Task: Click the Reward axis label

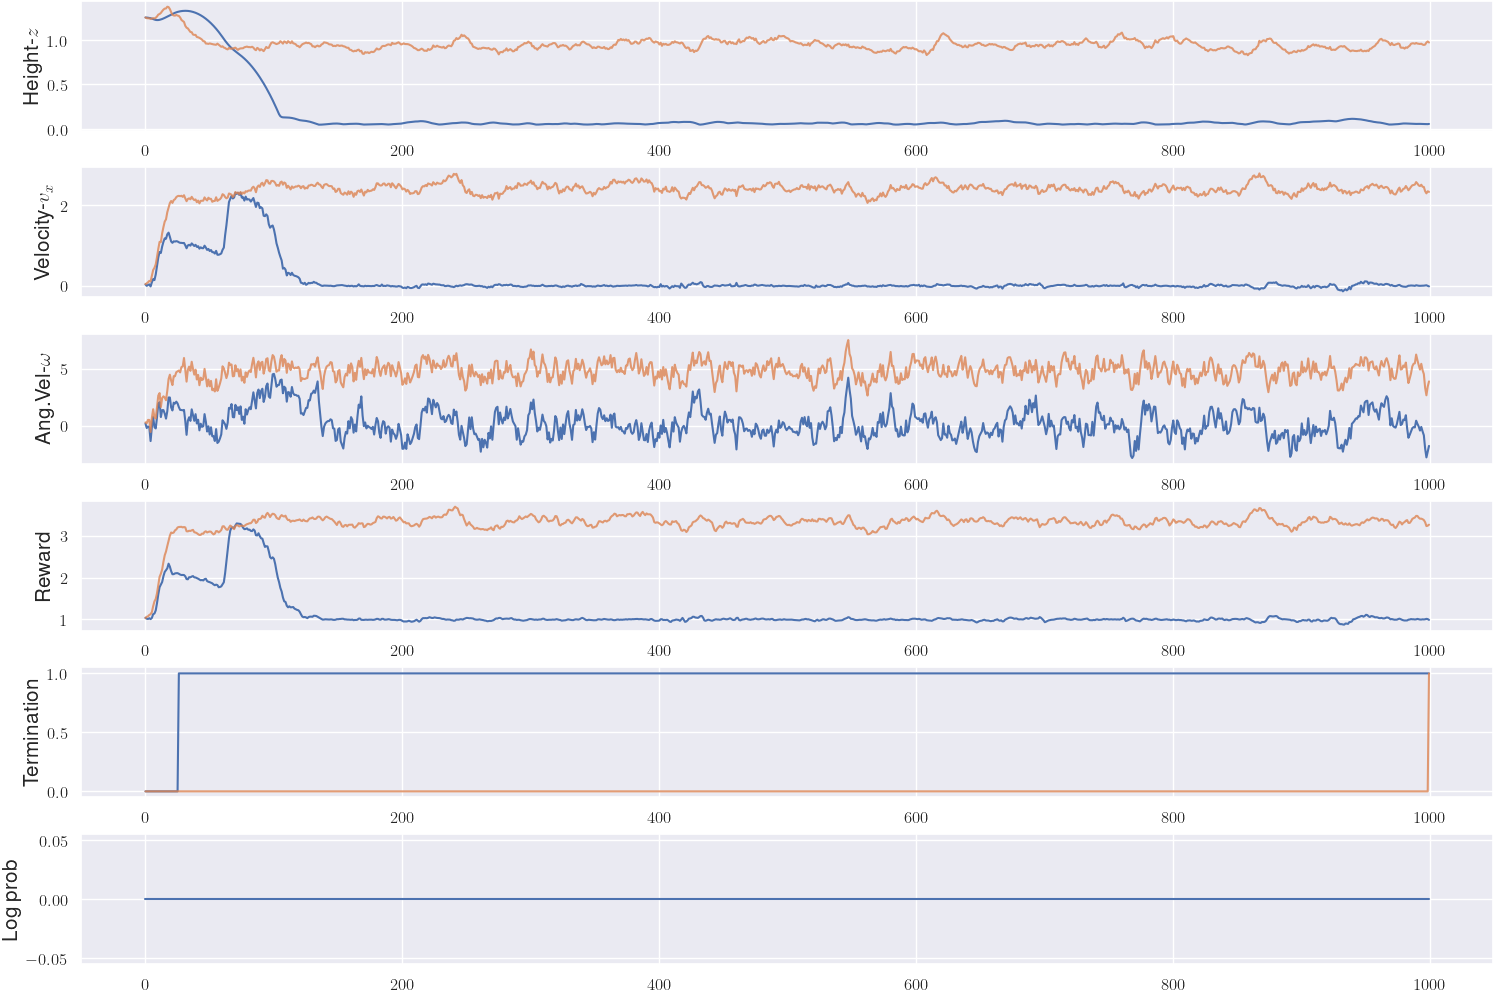Action: pyautogui.click(x=43, y=566)
